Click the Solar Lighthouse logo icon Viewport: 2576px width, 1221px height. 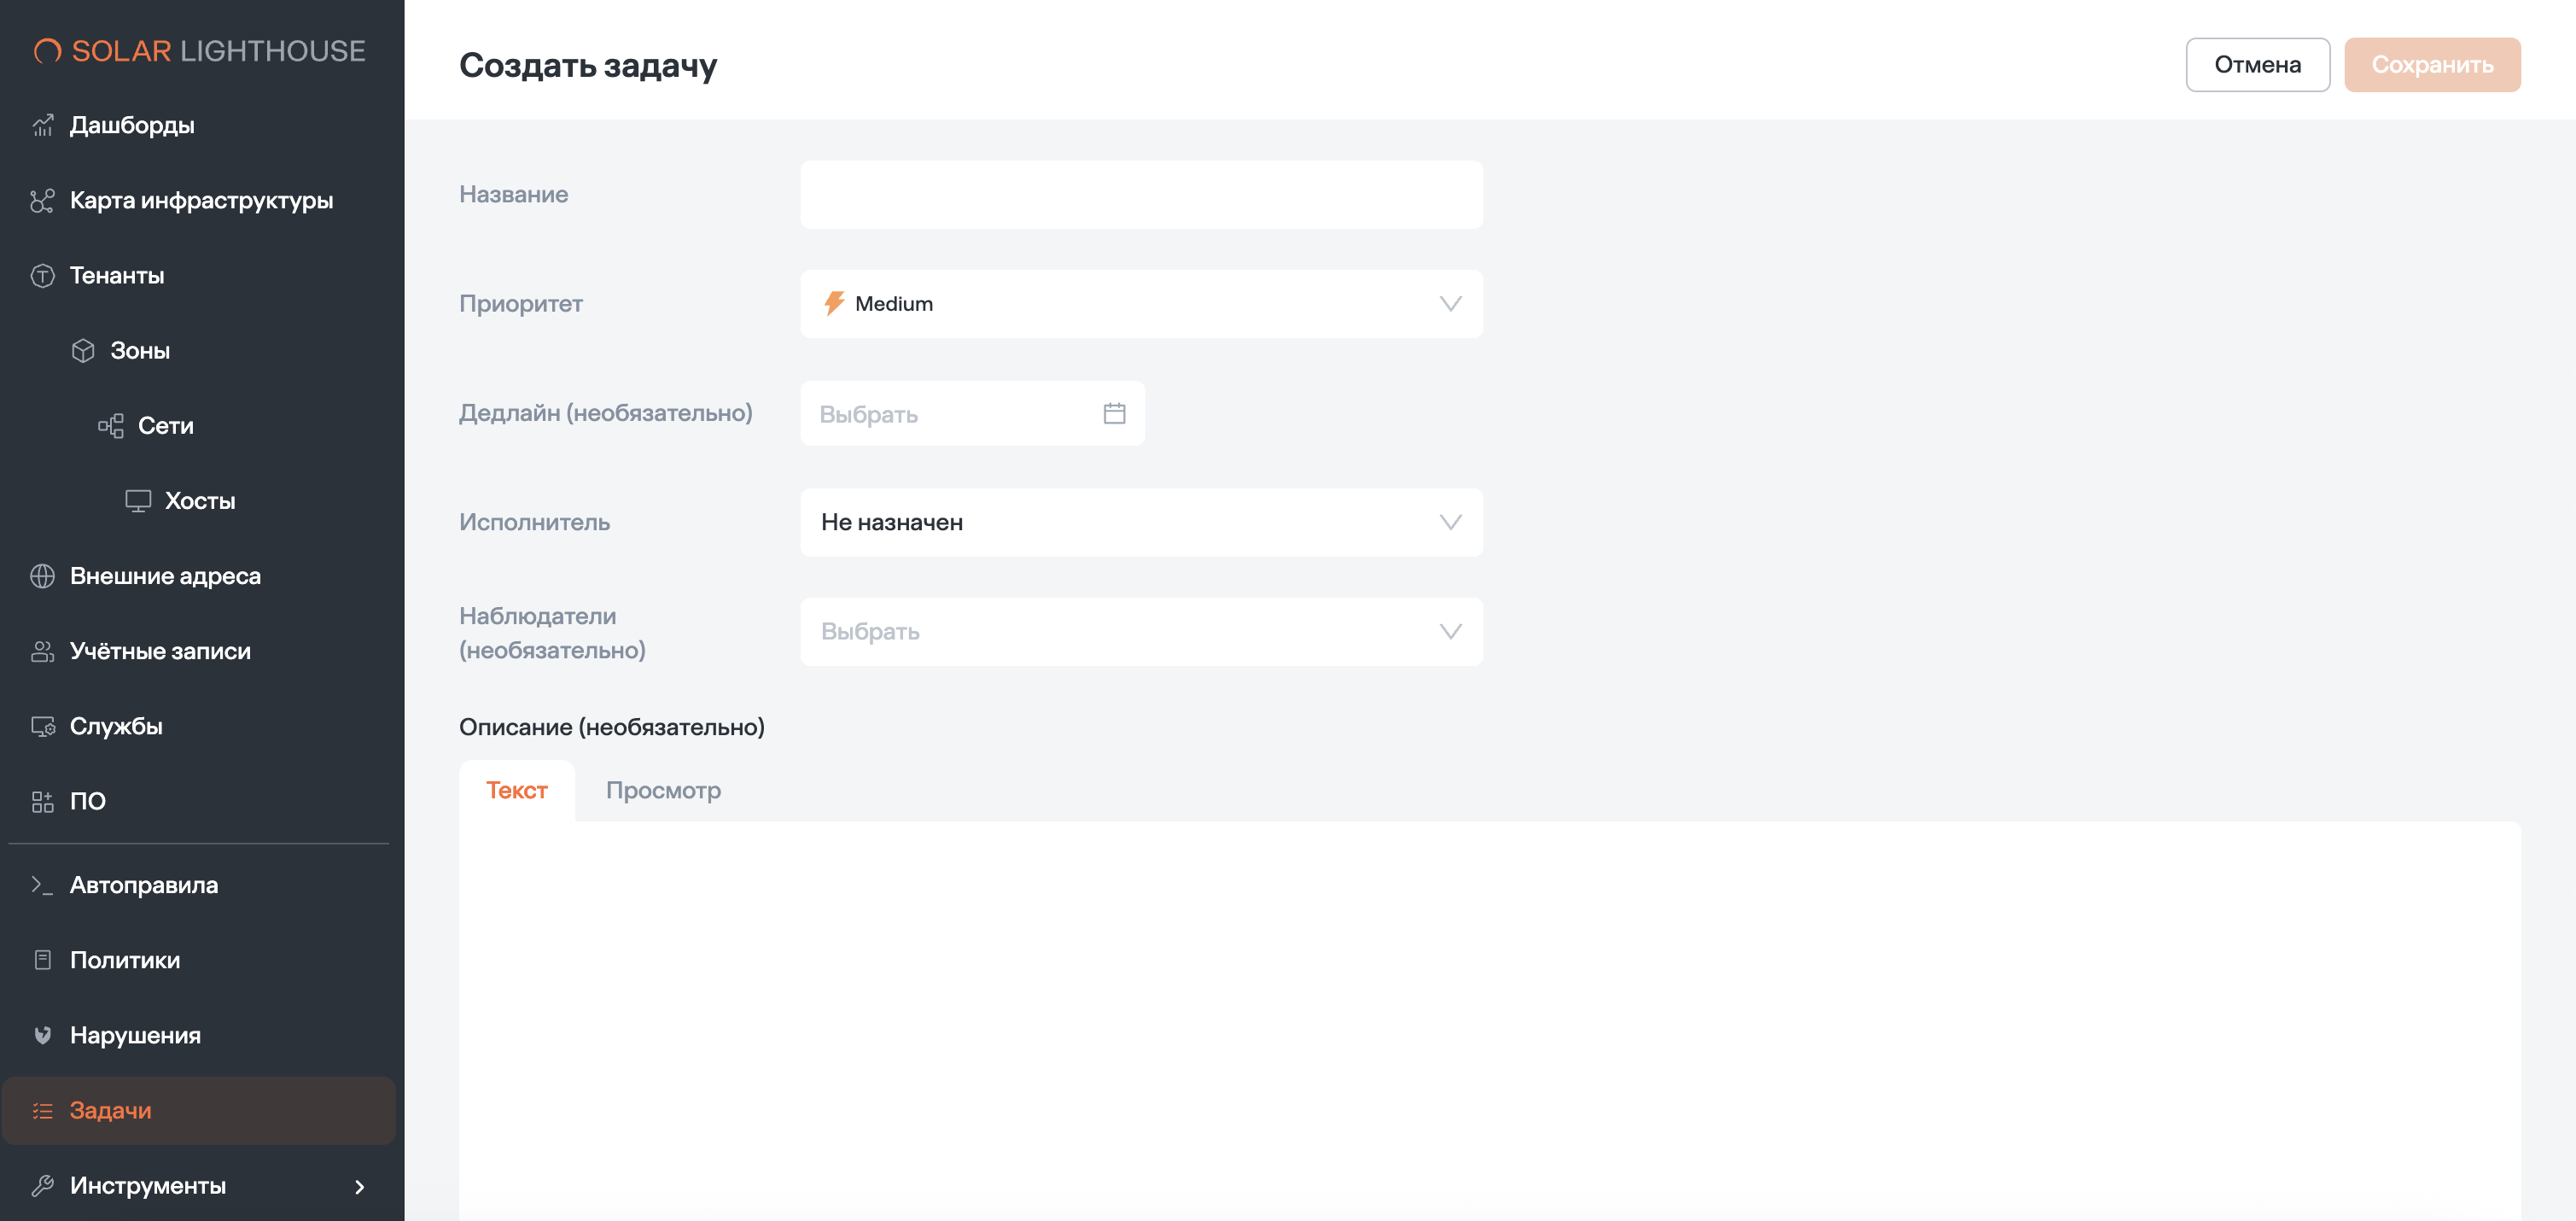coord(47,51)
